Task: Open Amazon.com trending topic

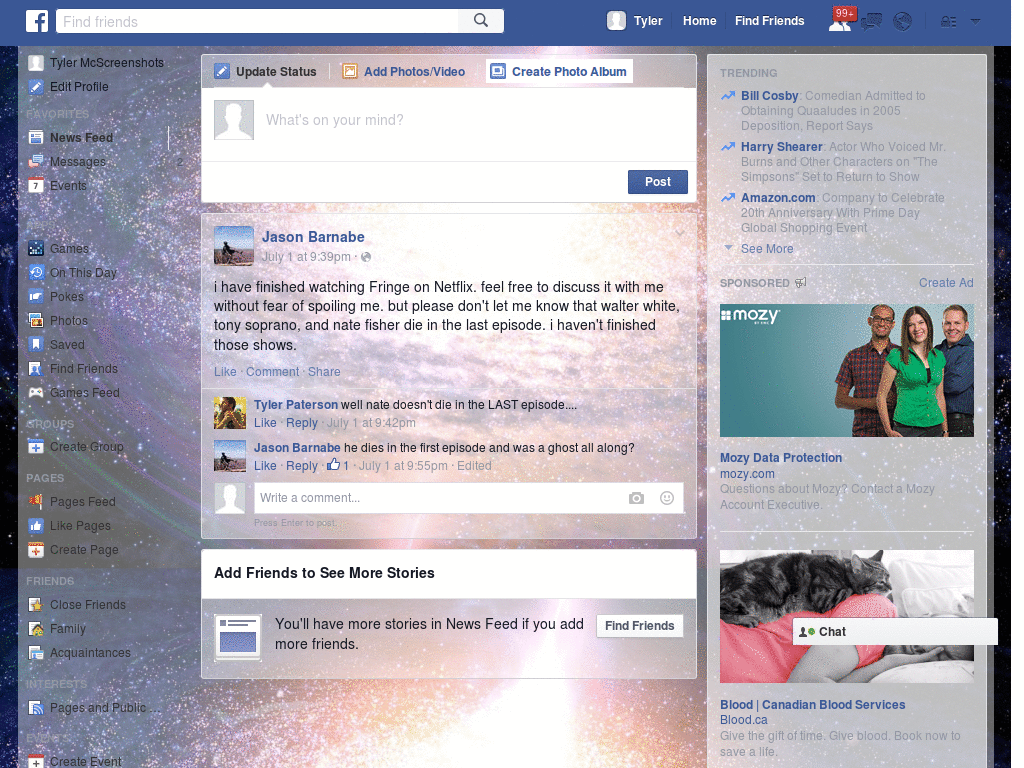Action: [778, 198]
